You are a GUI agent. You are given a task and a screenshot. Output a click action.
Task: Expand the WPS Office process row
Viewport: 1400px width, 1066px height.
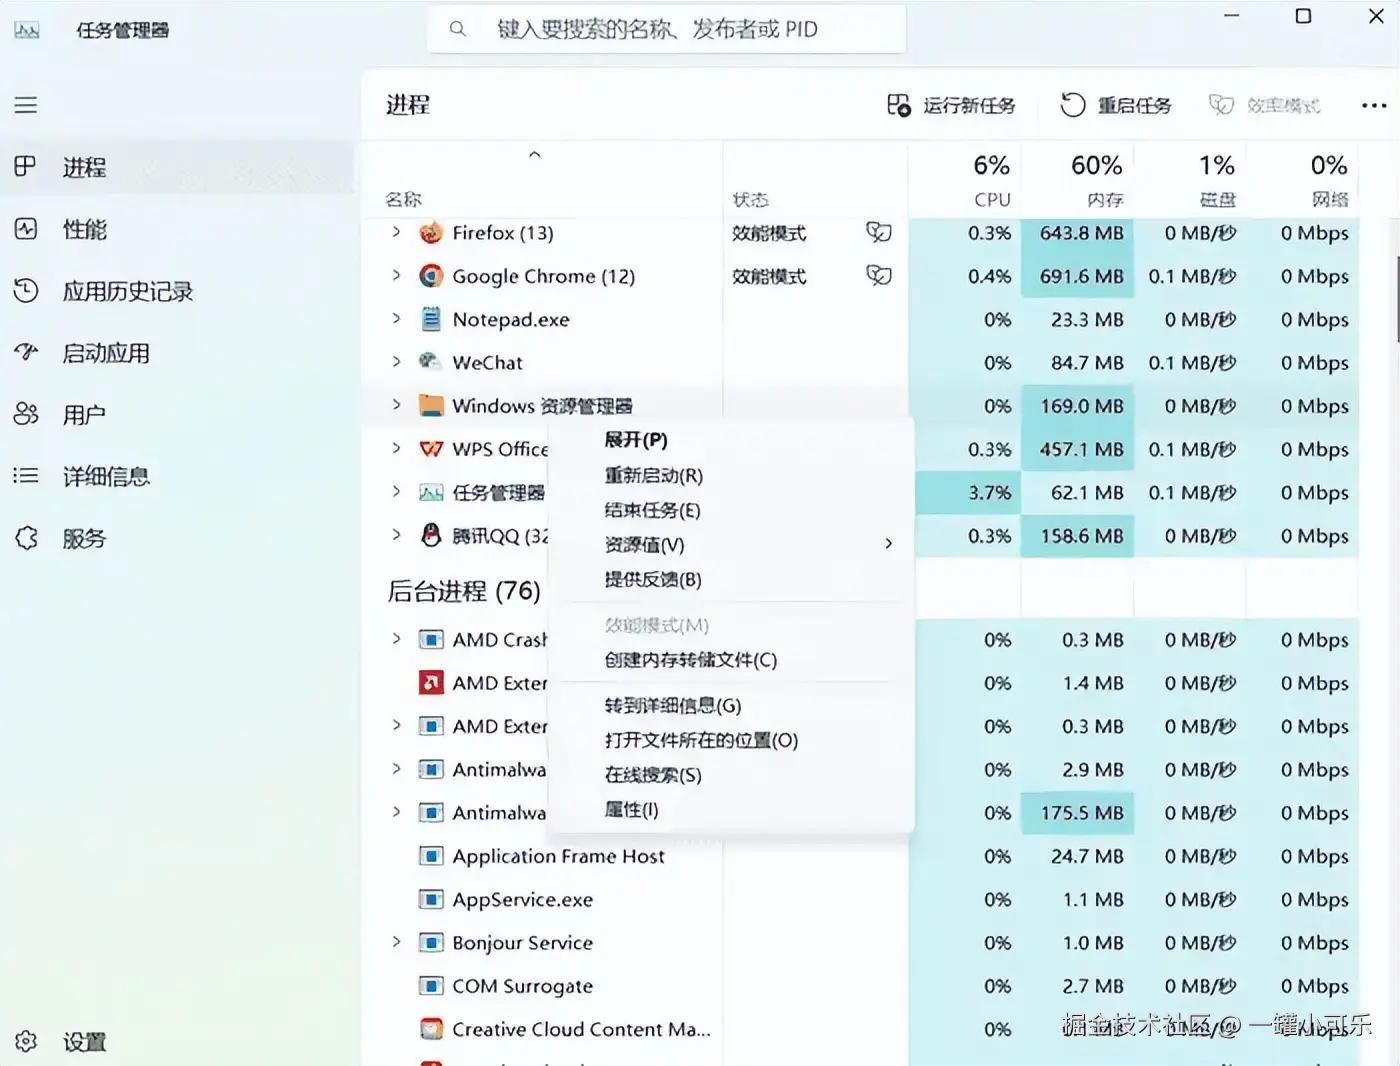click(x=396, y=448)
